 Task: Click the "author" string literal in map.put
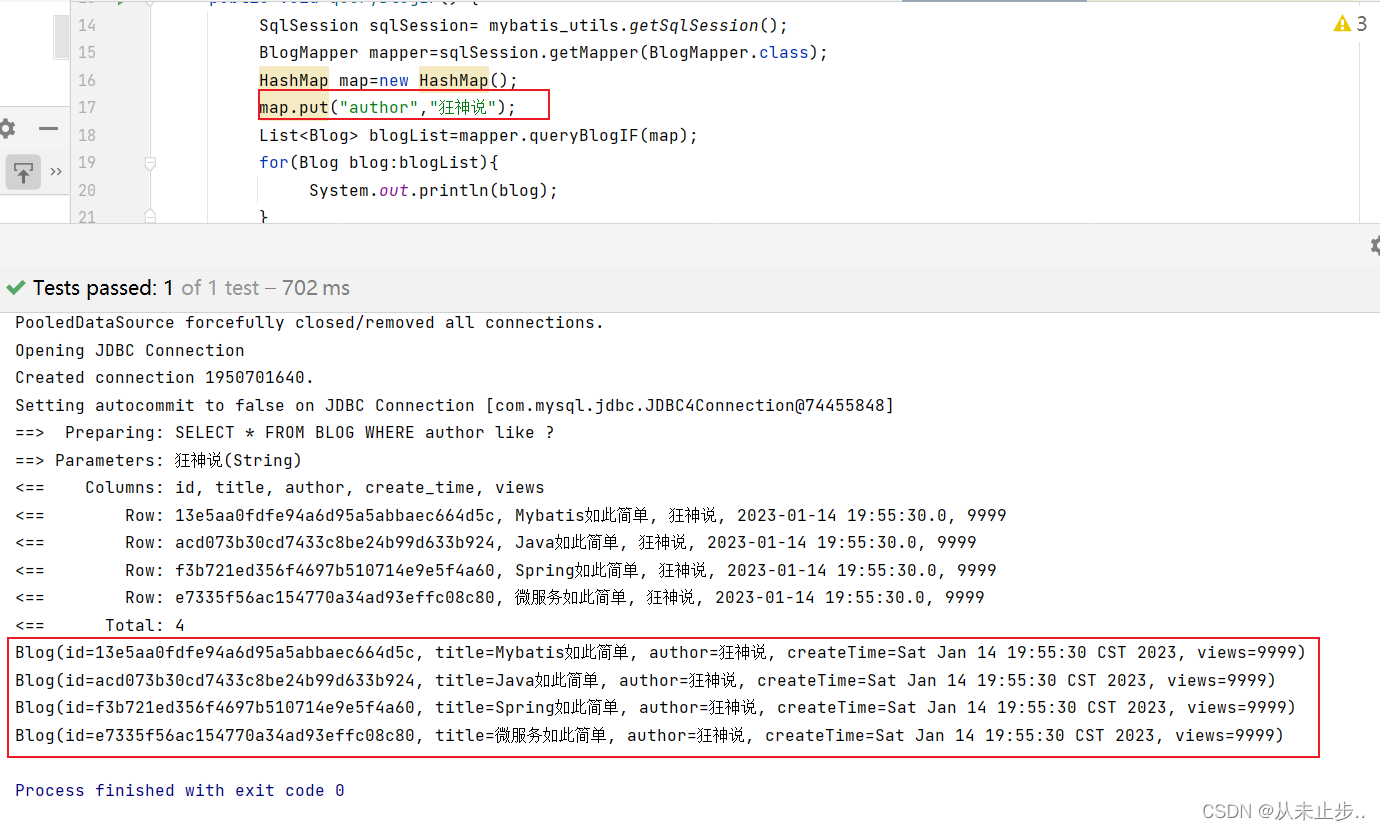click(378, 108)
